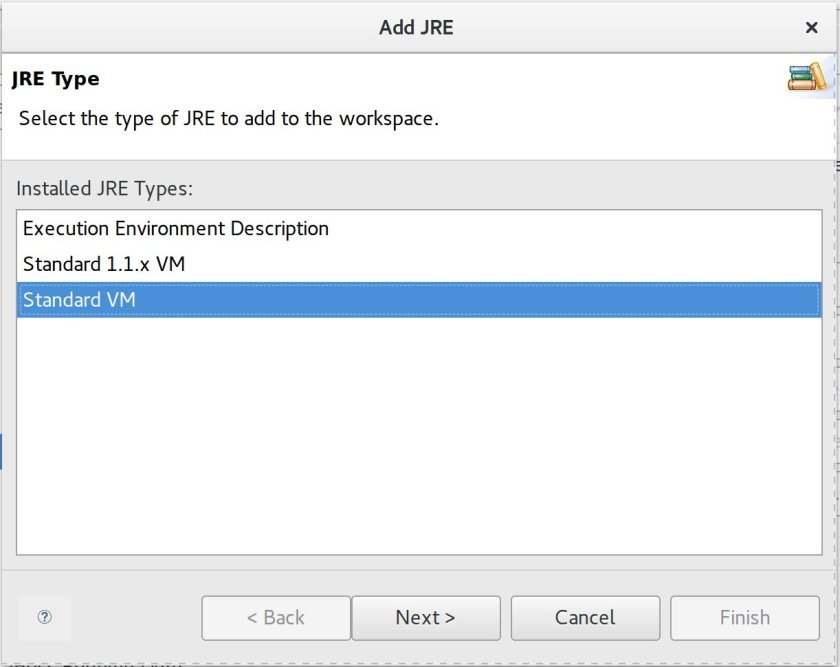840x667 pixels.
Task: Click the Cancel button
Action: (585, 618)
